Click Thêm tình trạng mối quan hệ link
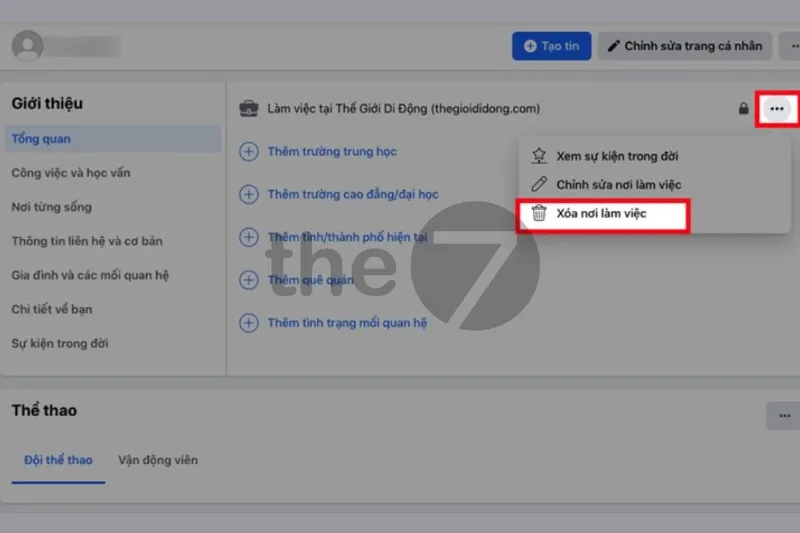This screenshot has height=533, width=800. tap(347, 323)
